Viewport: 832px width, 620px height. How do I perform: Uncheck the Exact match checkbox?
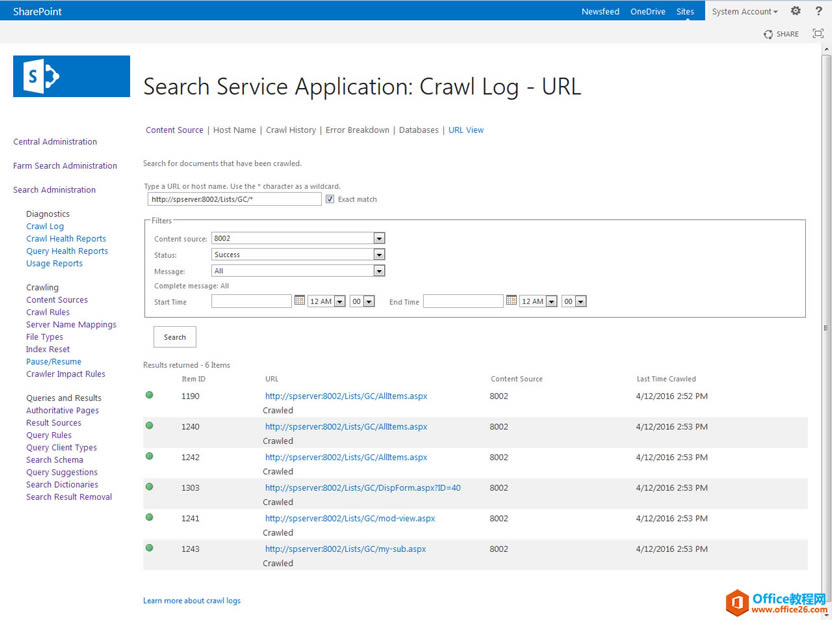coord(330,198)
